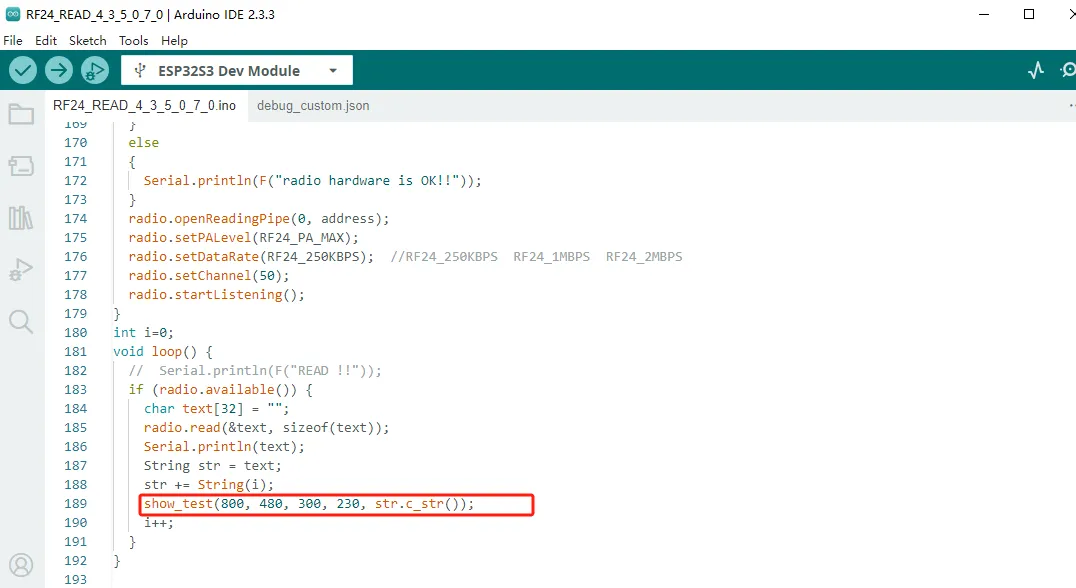
Task: Open the Help menu
Action: 174,41
